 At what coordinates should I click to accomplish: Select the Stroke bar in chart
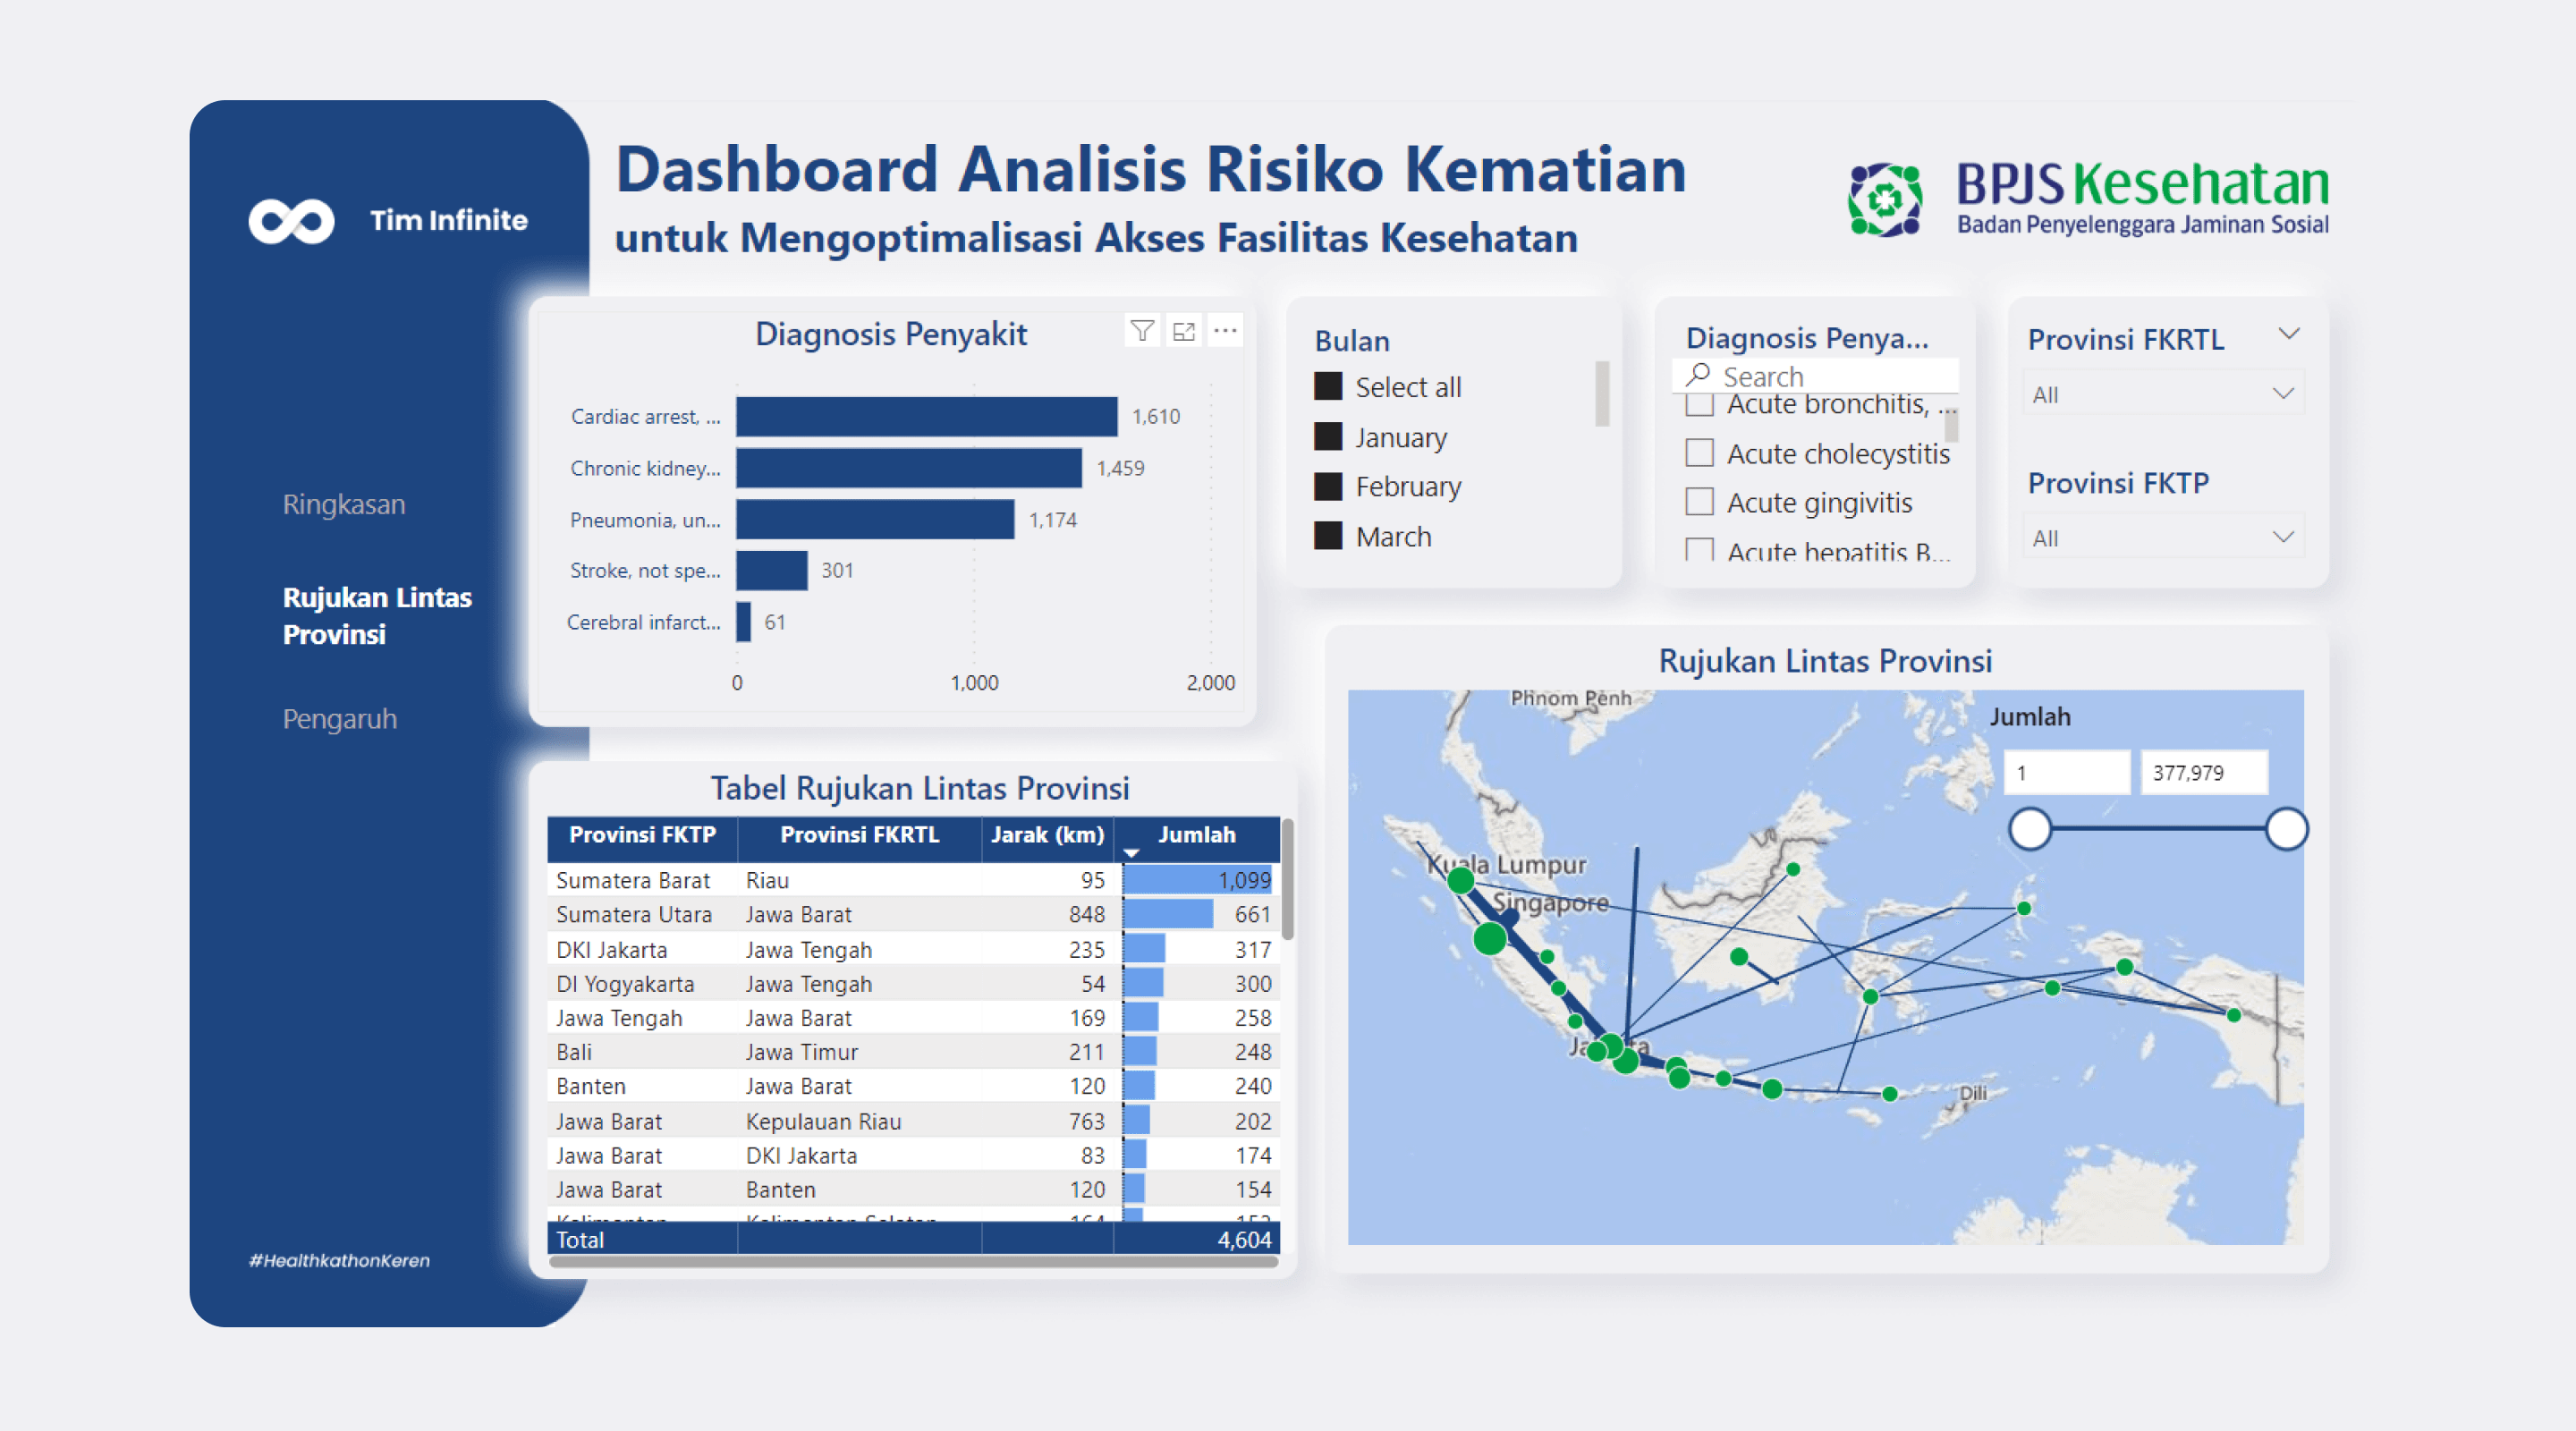pyautogui.click(x=771, y=571)
